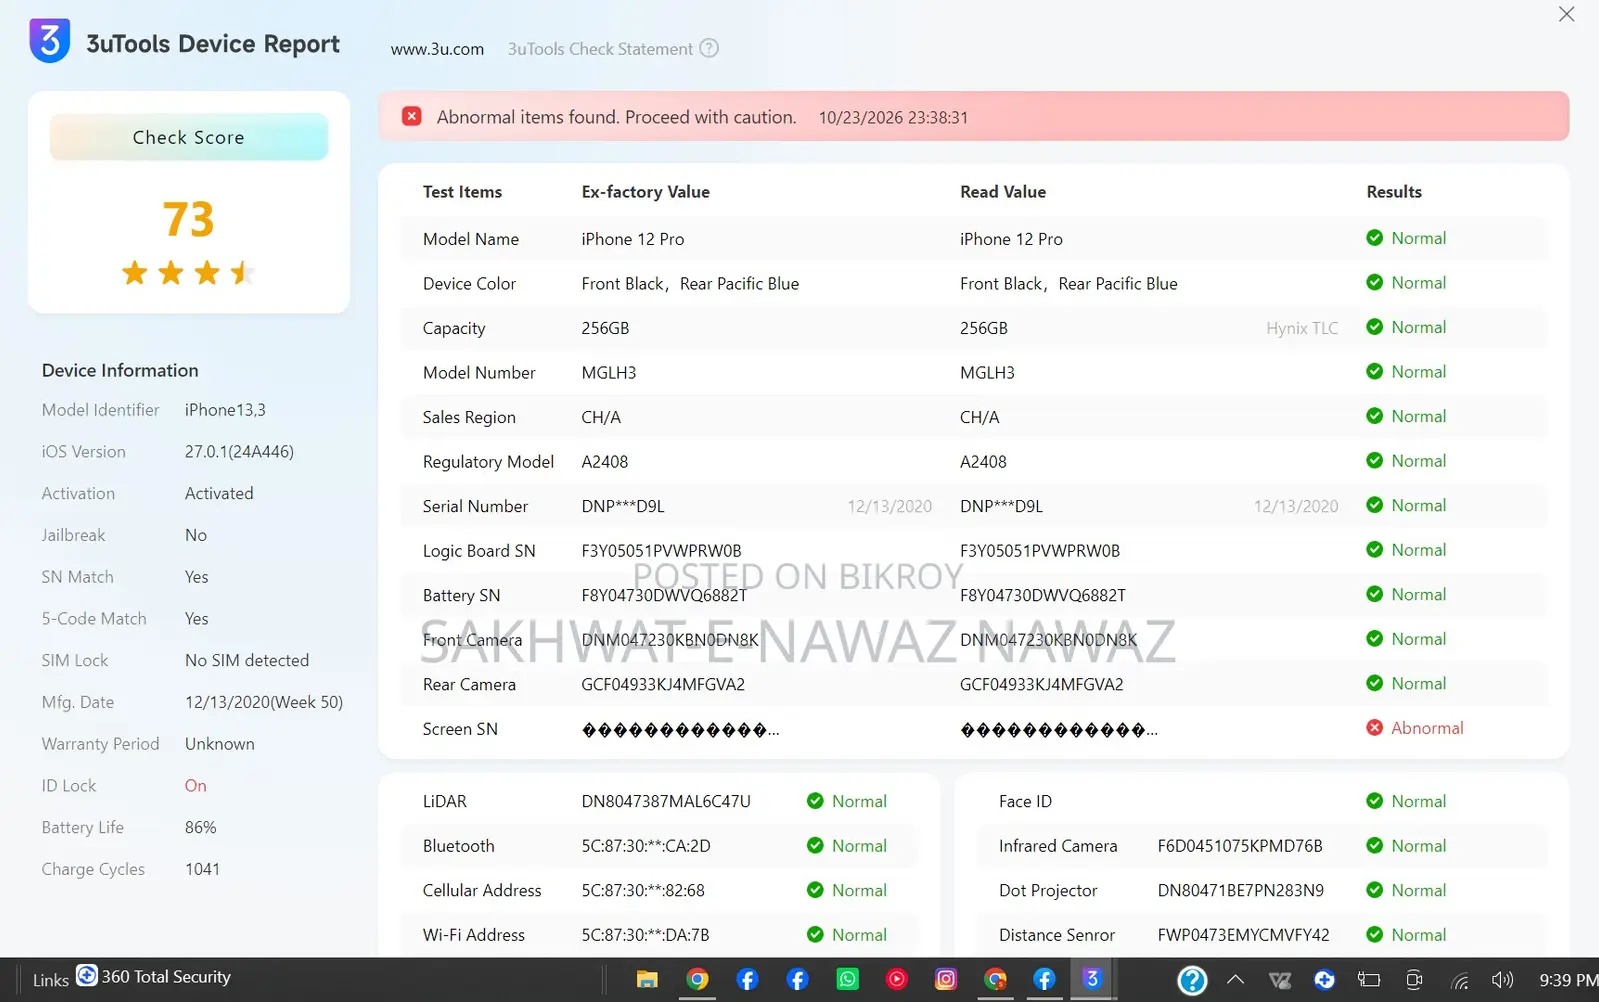Click the grey WPS-style tray icon
This screenshot has width=1599, height=1002.
pyautogui.click(x=1280, y=980)
